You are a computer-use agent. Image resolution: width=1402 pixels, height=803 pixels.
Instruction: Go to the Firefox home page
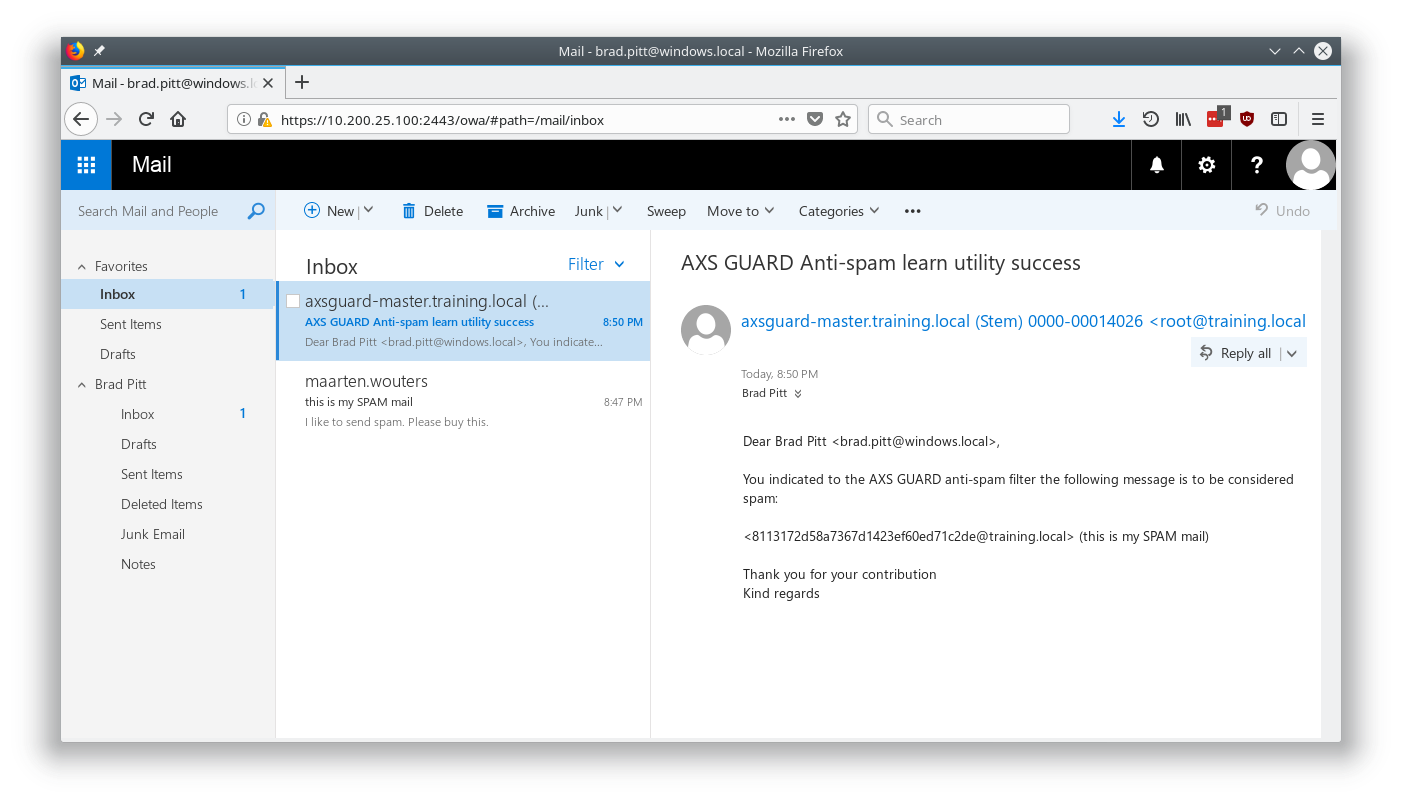click(x=178, y=120)
